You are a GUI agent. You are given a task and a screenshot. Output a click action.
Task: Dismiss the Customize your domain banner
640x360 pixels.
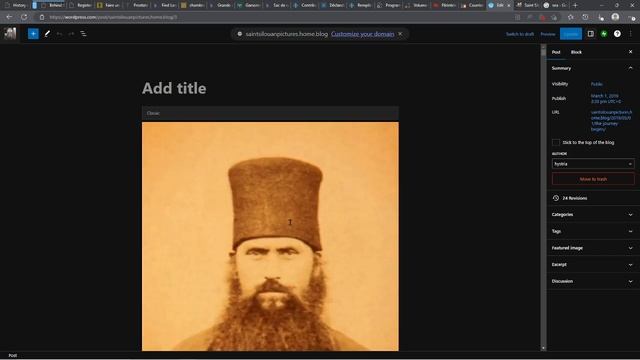400,34
